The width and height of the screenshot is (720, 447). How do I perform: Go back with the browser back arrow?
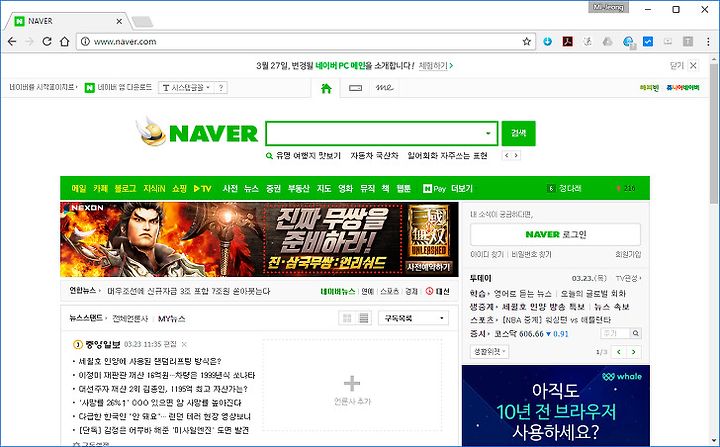tap(12, 41)
